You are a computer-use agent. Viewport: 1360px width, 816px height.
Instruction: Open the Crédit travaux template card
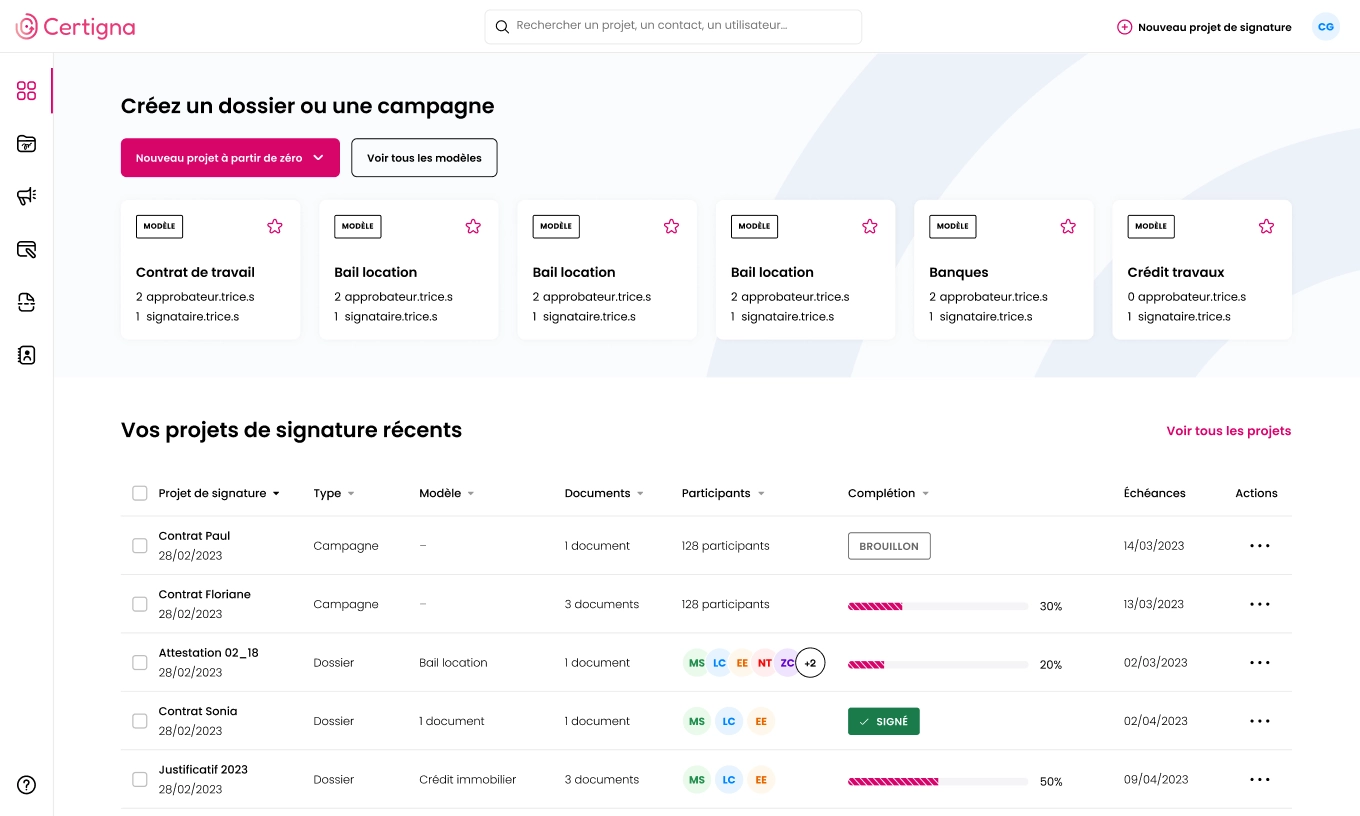(1202, 270)
